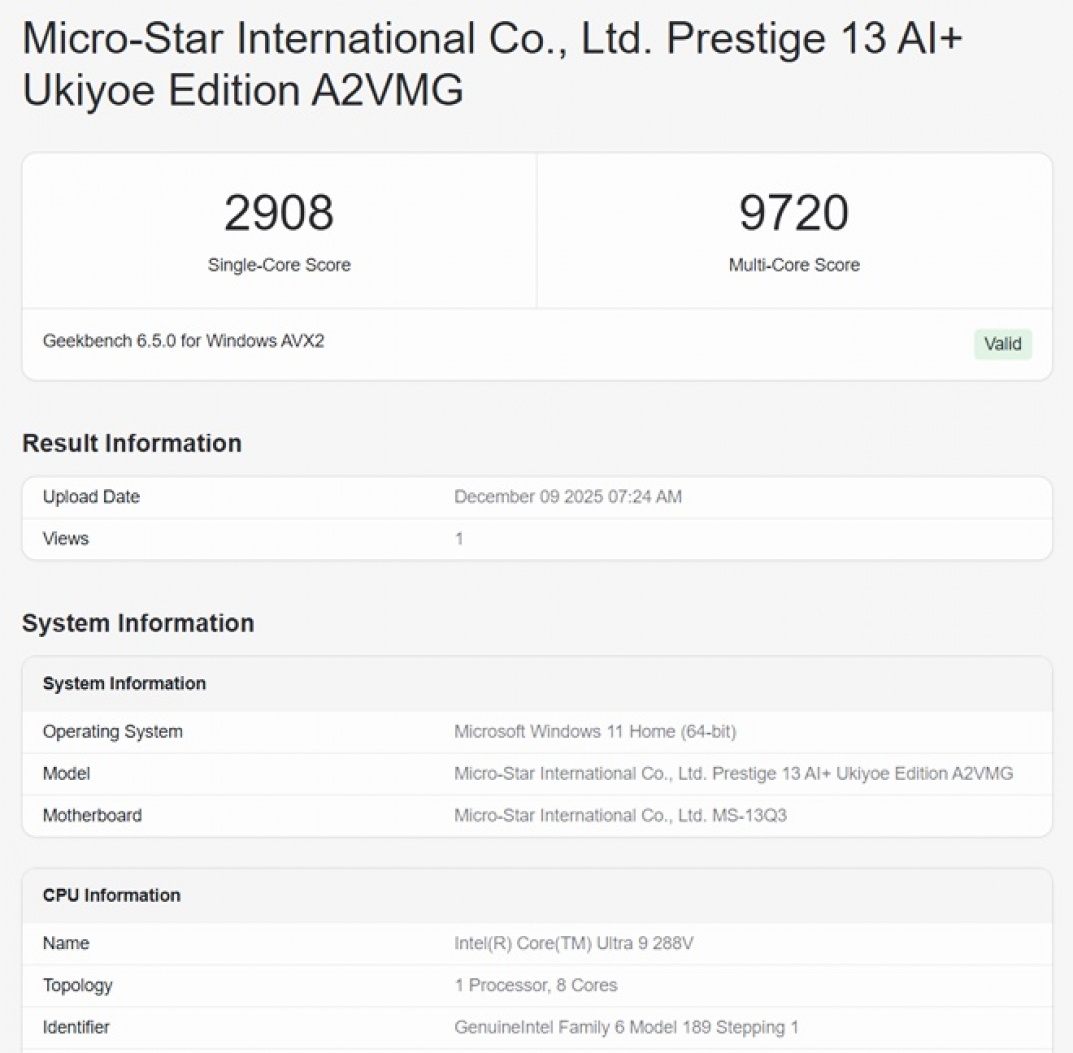Click the Result Information heading
The image size is (1073, 1053).
[x=132, y=443]
